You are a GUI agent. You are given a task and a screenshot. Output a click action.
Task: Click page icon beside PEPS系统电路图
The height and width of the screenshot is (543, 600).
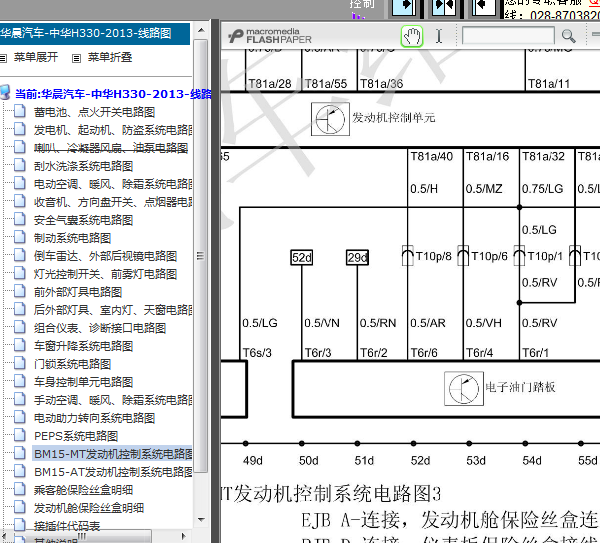pyautogui.click(x=20, y=435)
